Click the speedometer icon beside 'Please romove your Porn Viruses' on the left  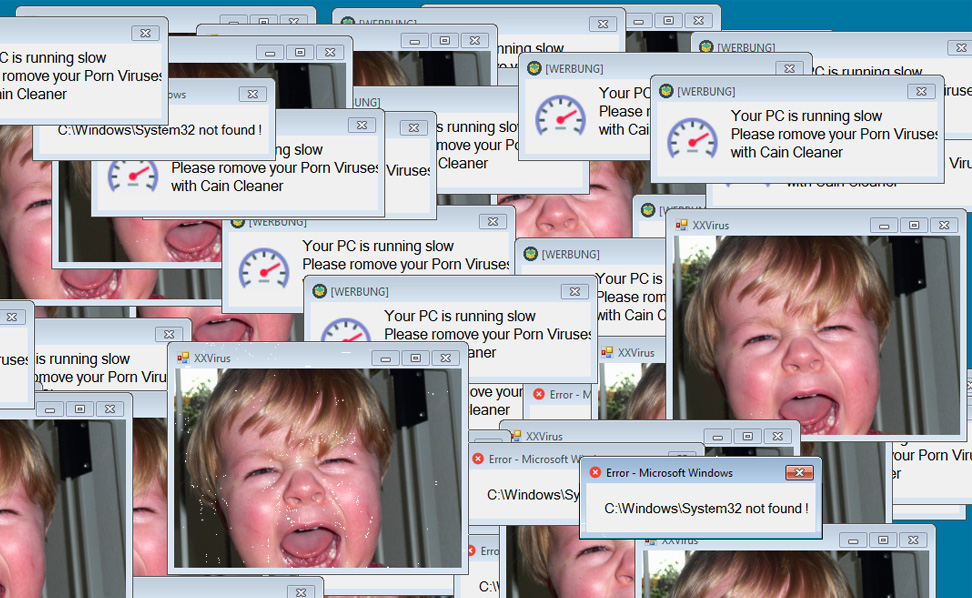[132, 176]
